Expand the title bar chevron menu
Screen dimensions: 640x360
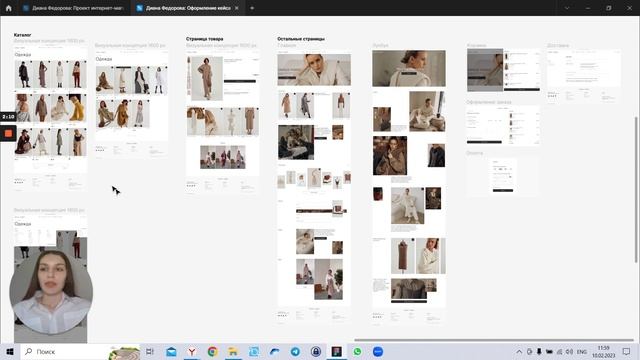567,8
